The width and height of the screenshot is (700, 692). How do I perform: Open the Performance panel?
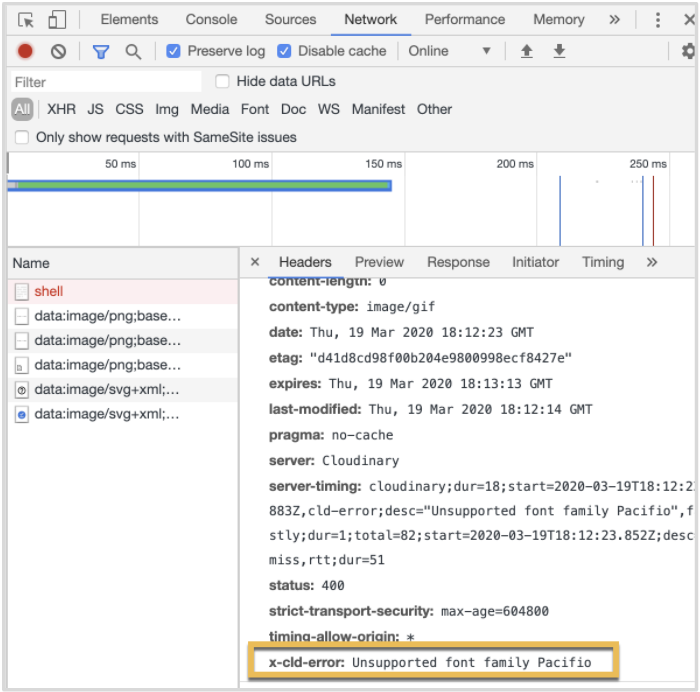(465, 20)
